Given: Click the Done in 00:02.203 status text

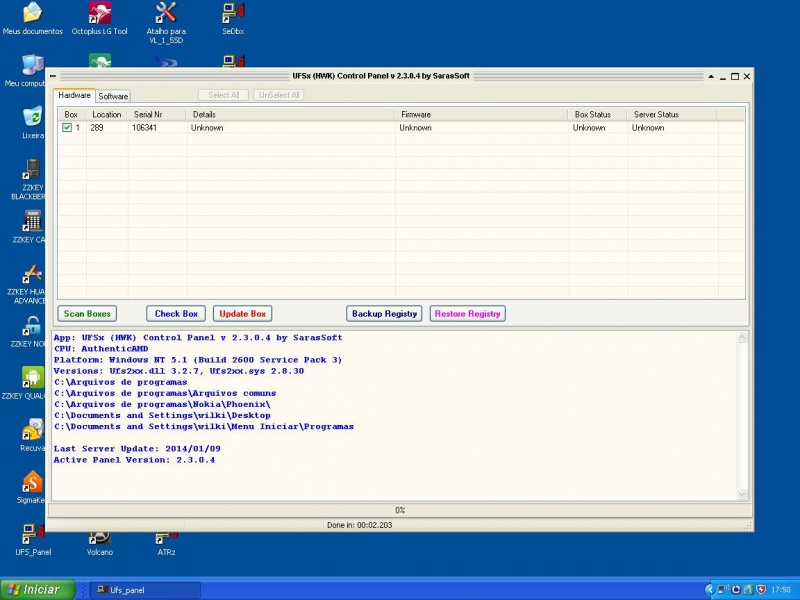Looking at the screenshot, I should [360, 525].
